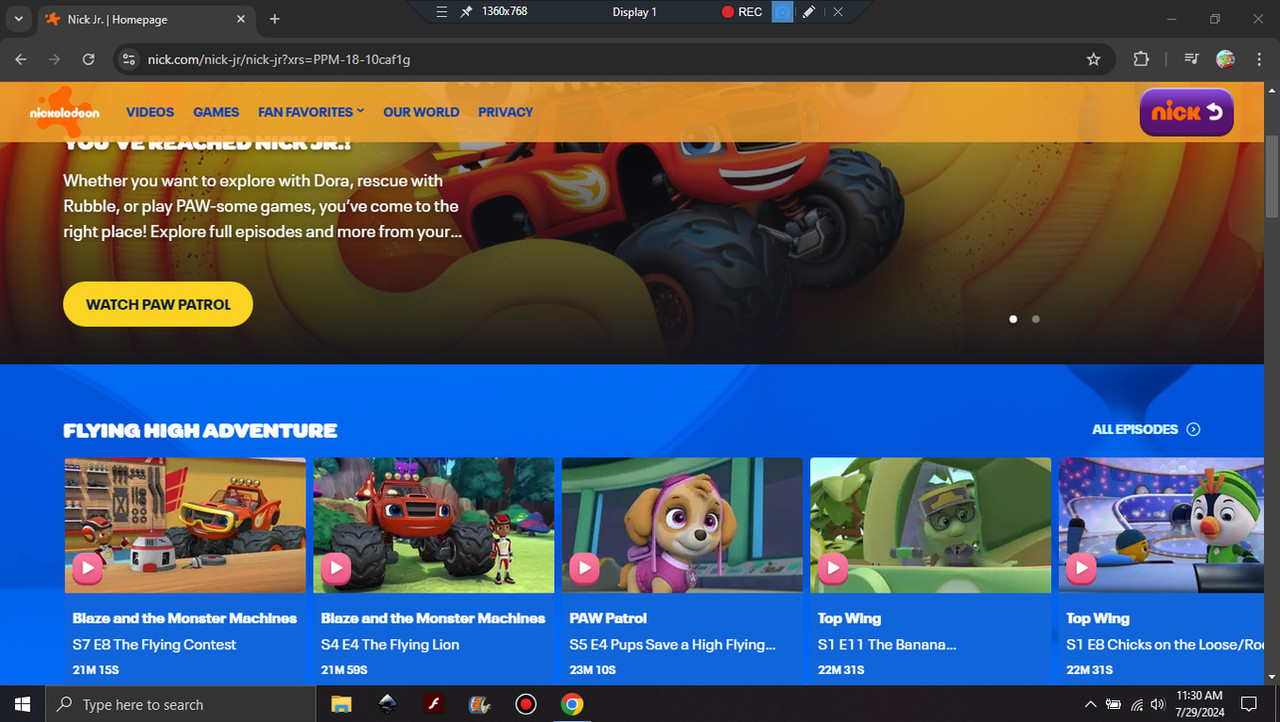Click the browser back arrow

pyautogui.click(x=21, y=59)
